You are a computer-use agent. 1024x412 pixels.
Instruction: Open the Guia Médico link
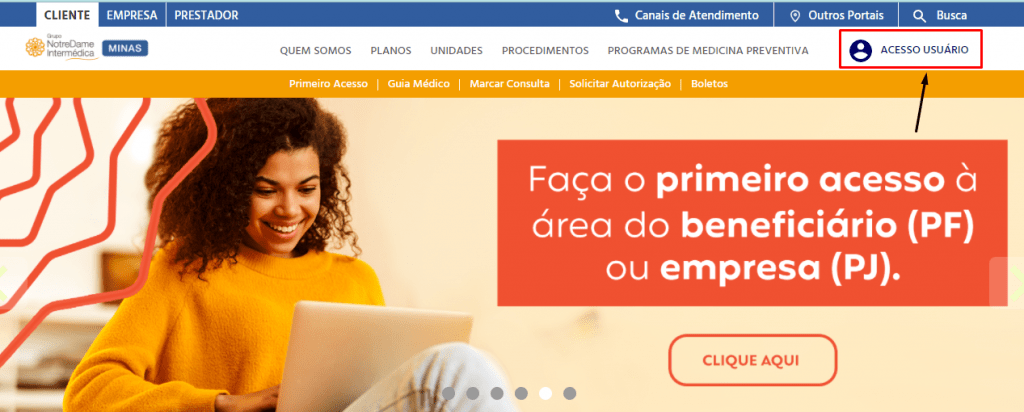419,84
